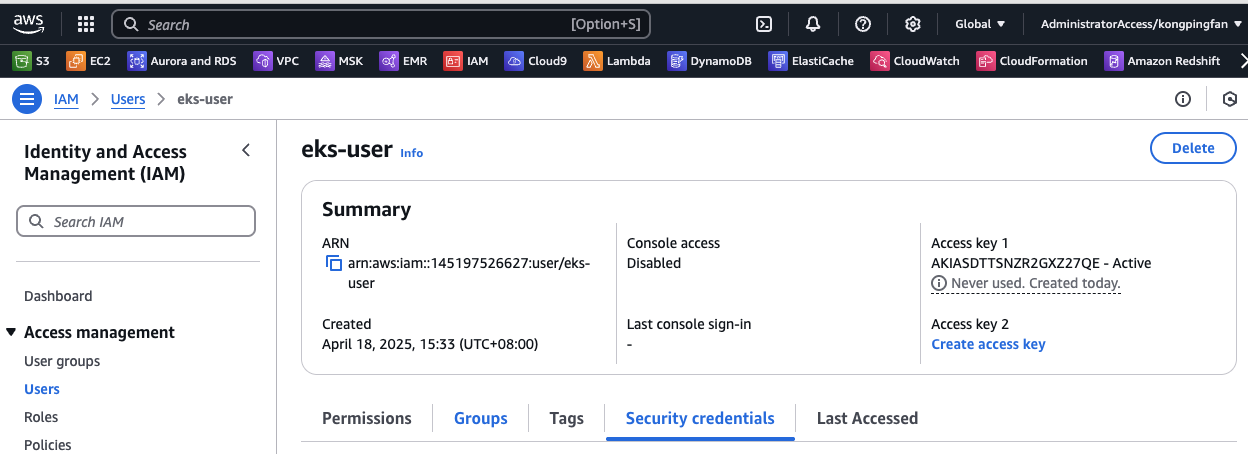Select the Security credentials tab
This screenshot has width=1248, height=454.
click(x=700, y=418)
